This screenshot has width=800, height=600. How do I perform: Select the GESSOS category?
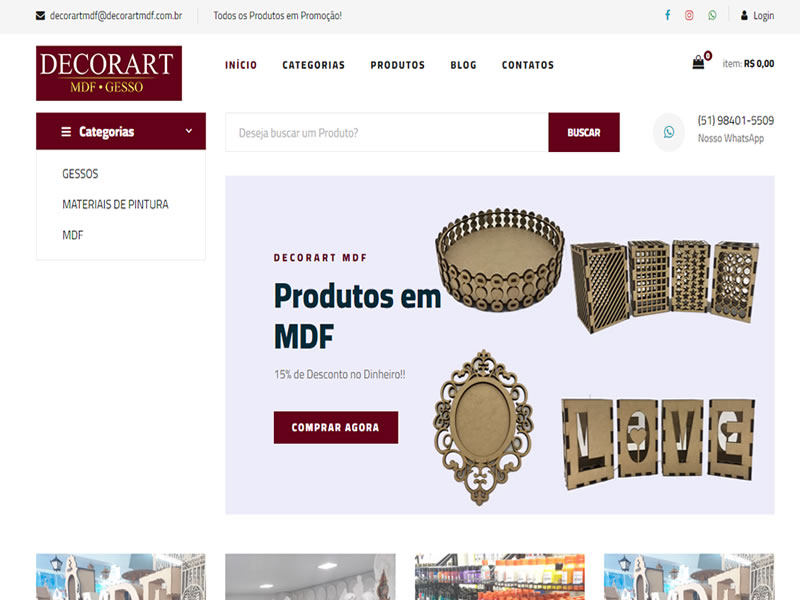click(80, 174)
